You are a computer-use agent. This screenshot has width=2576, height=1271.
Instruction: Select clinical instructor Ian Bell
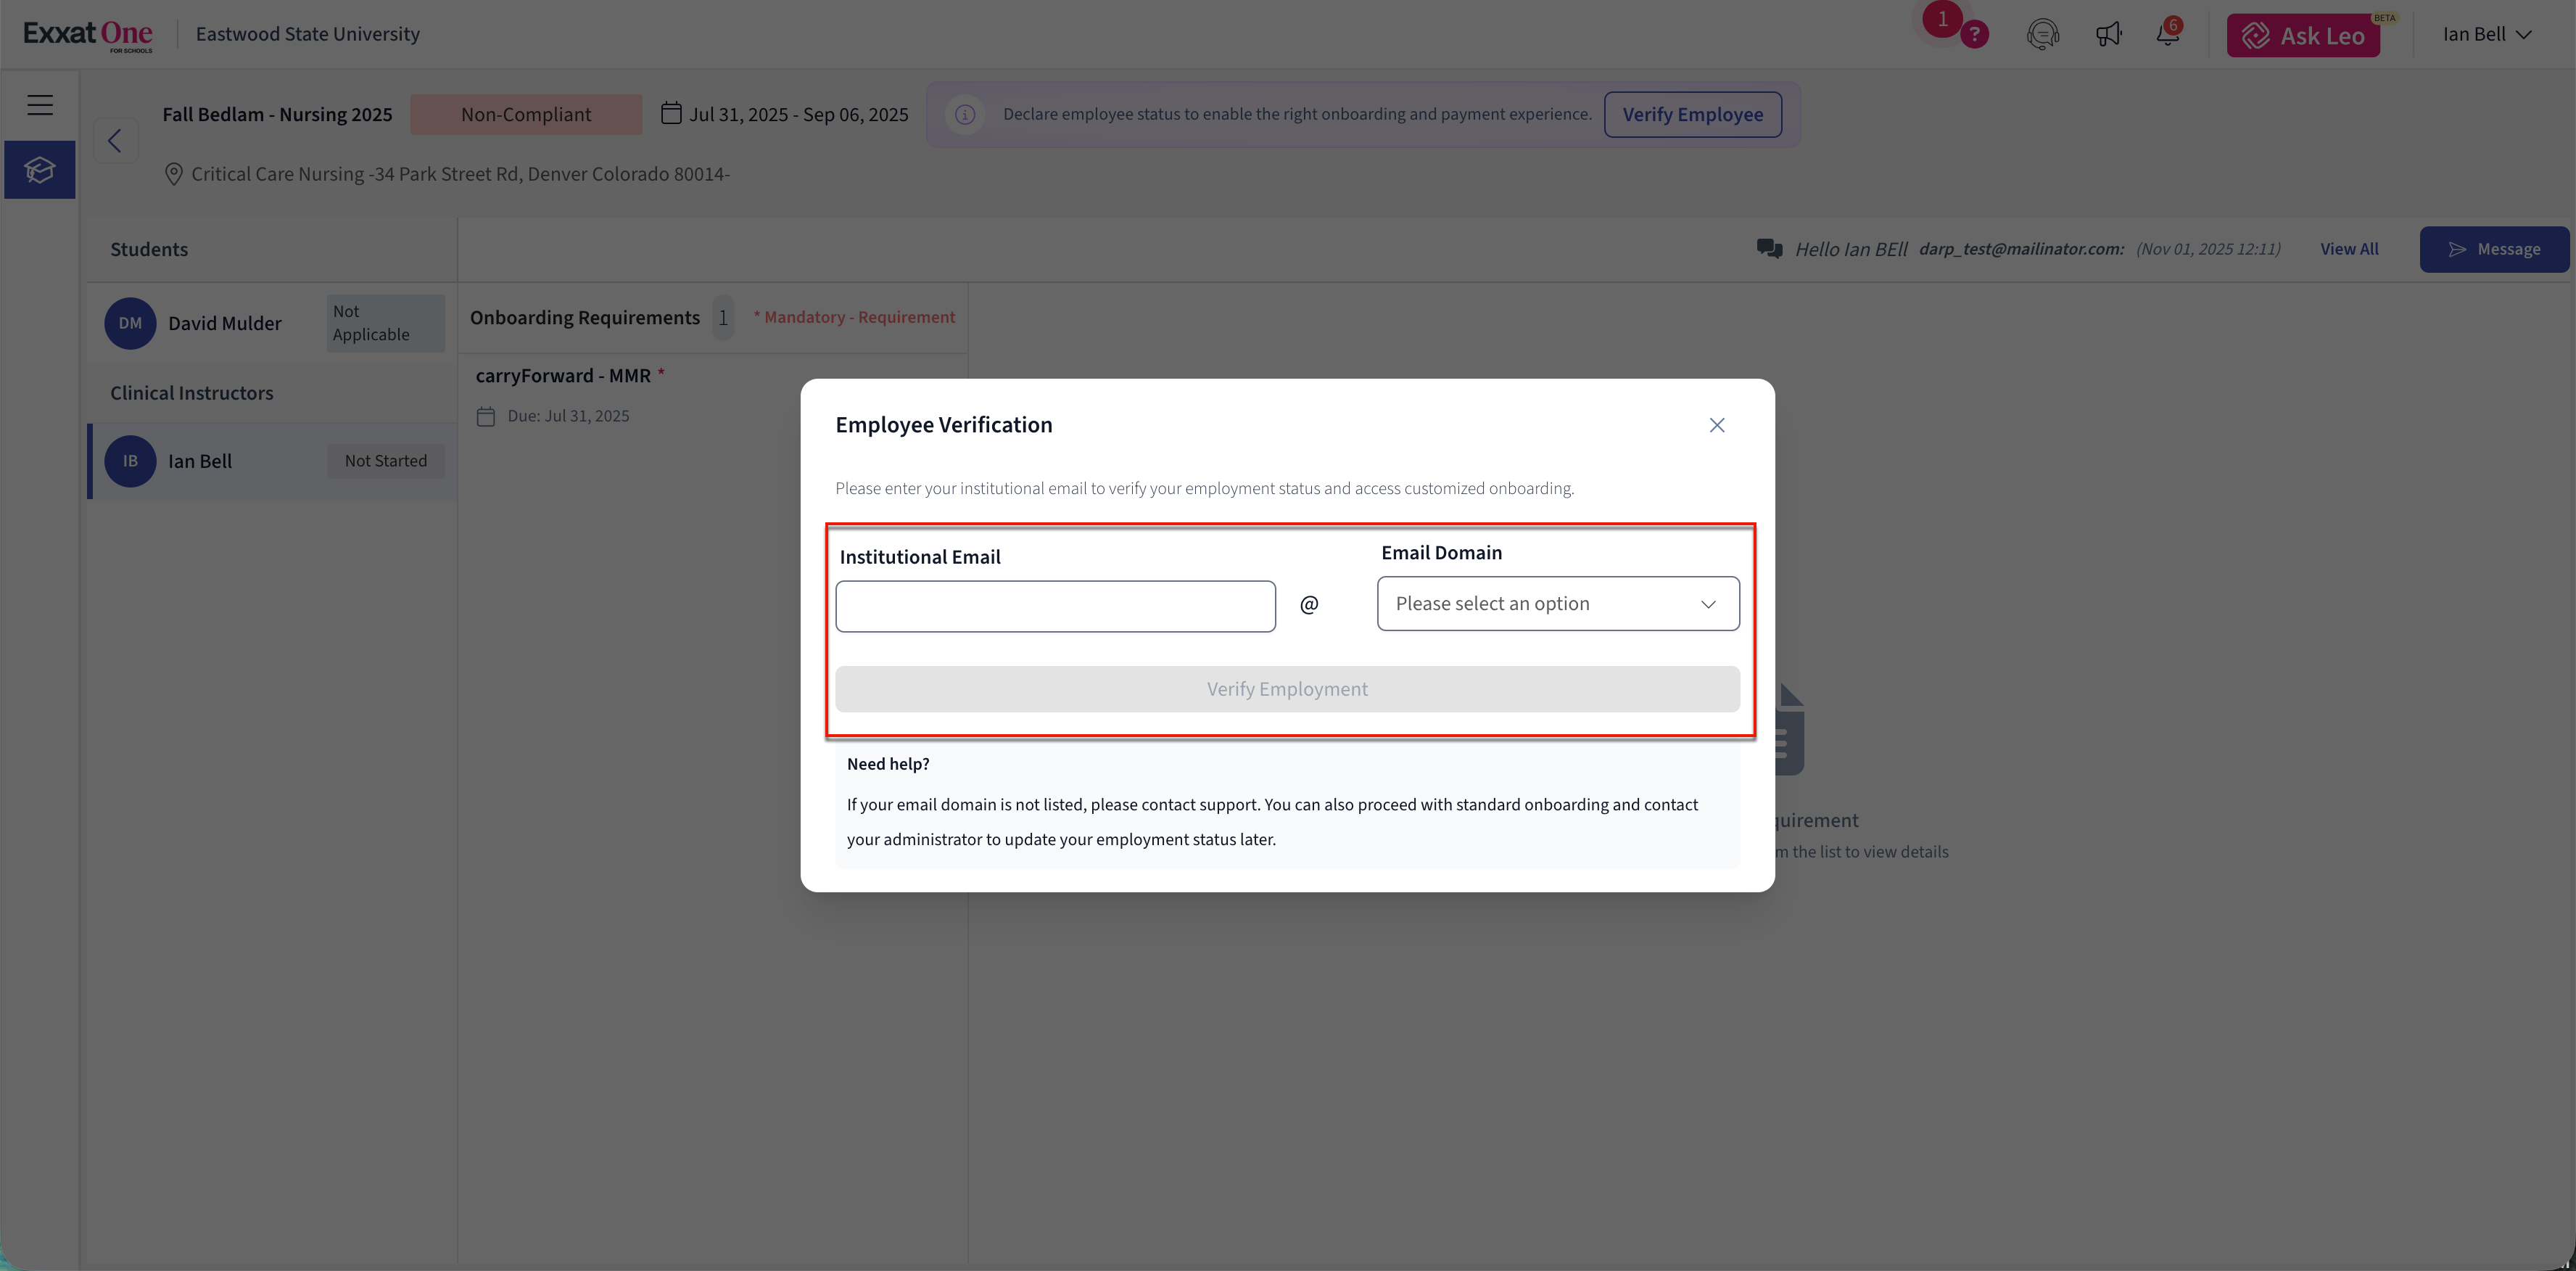point(200,462)
